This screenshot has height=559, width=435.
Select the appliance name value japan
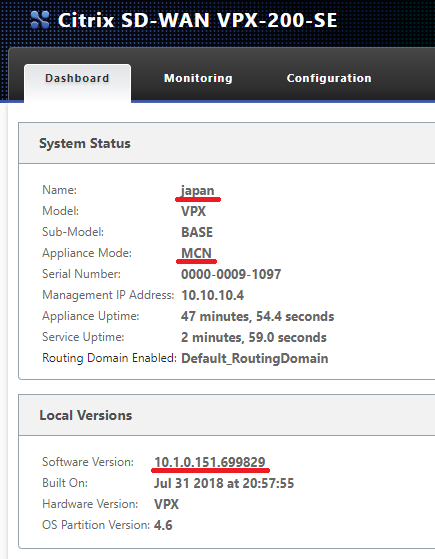click(198, 191)
